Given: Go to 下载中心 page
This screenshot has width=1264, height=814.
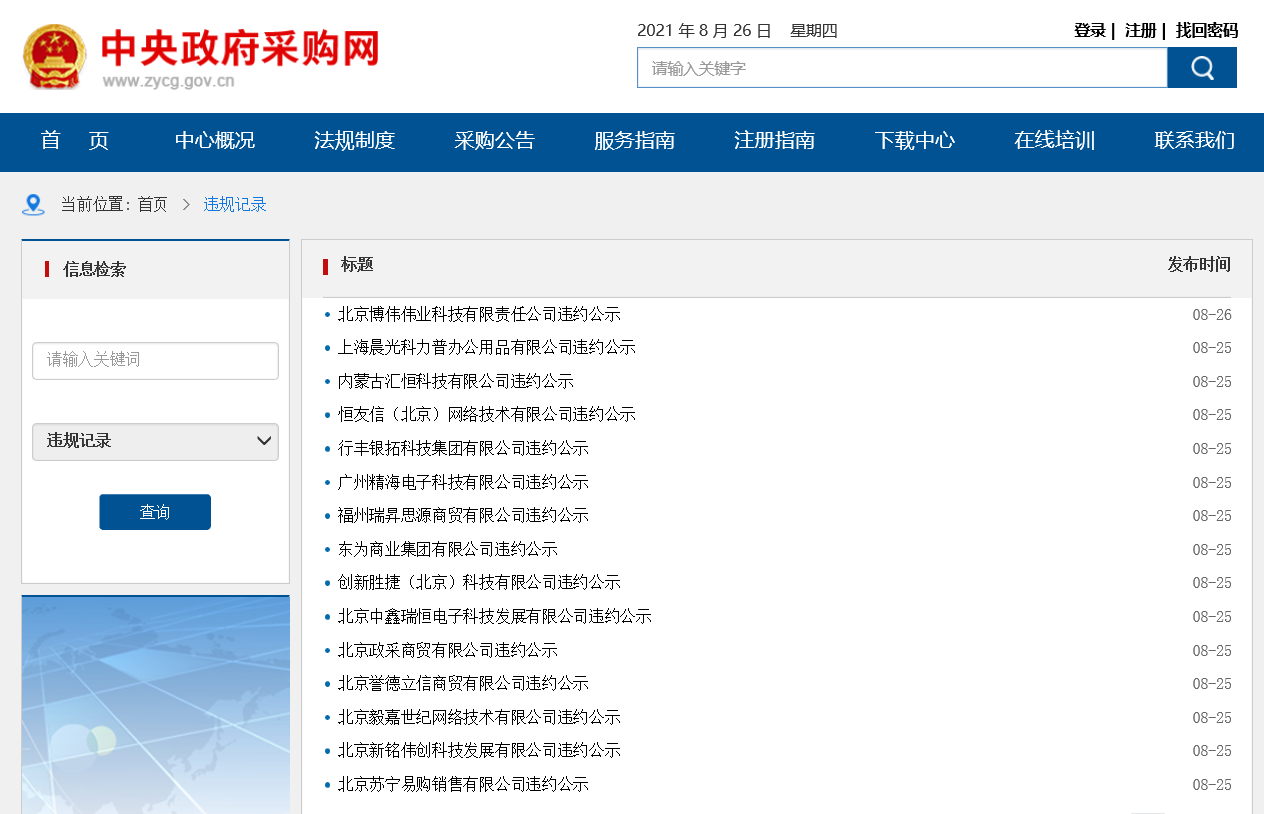Looking at the screenshot, I should coord(915,141).
